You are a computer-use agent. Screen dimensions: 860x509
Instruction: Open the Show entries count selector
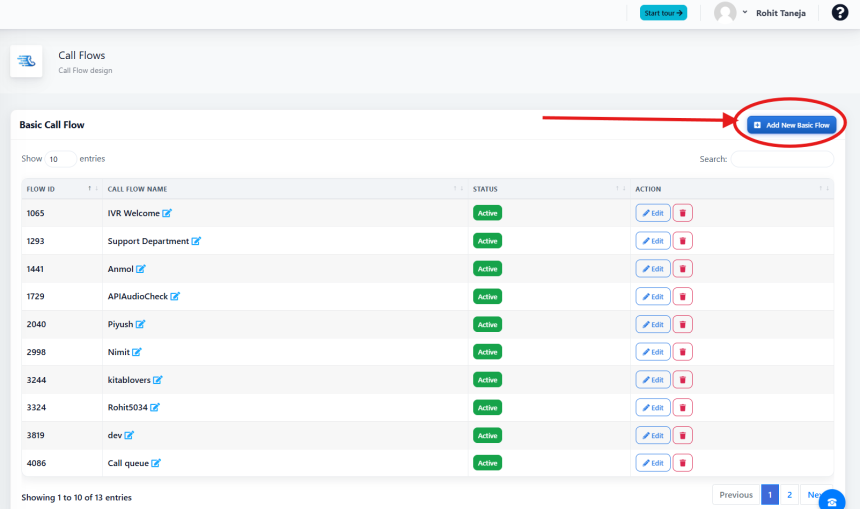coord(60,159)
